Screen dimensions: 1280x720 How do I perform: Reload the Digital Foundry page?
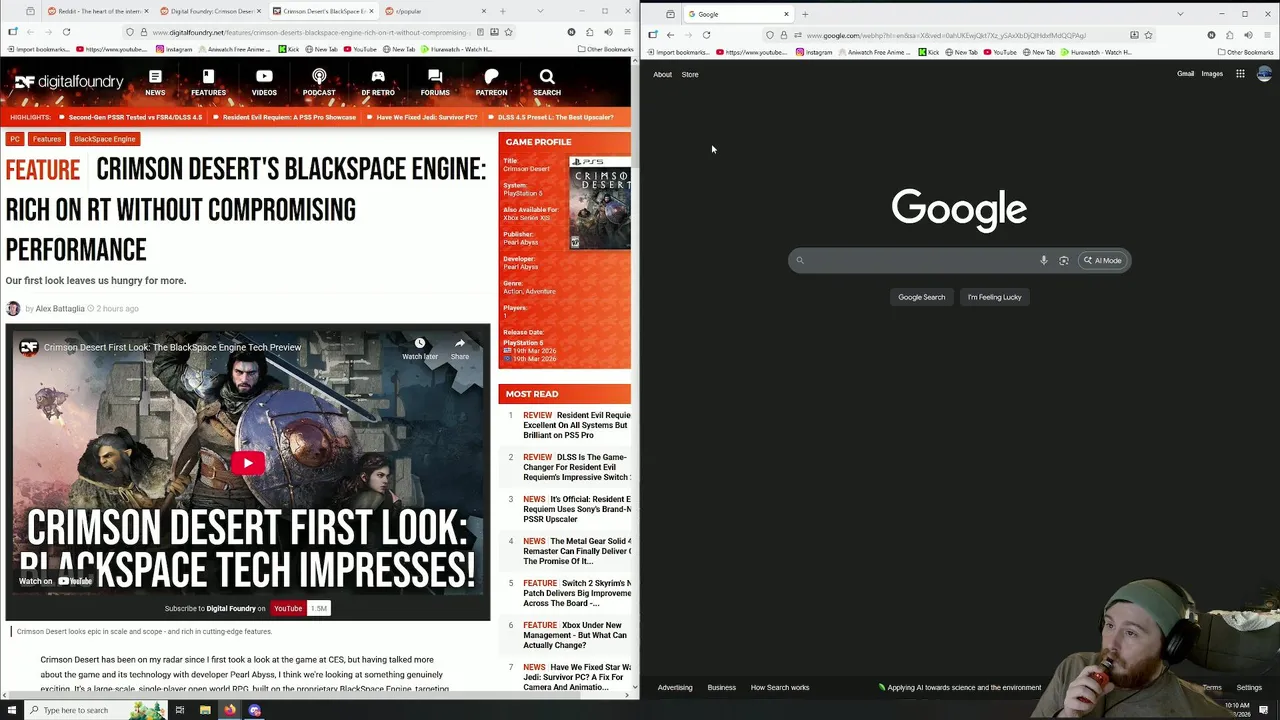coord(66,32)
